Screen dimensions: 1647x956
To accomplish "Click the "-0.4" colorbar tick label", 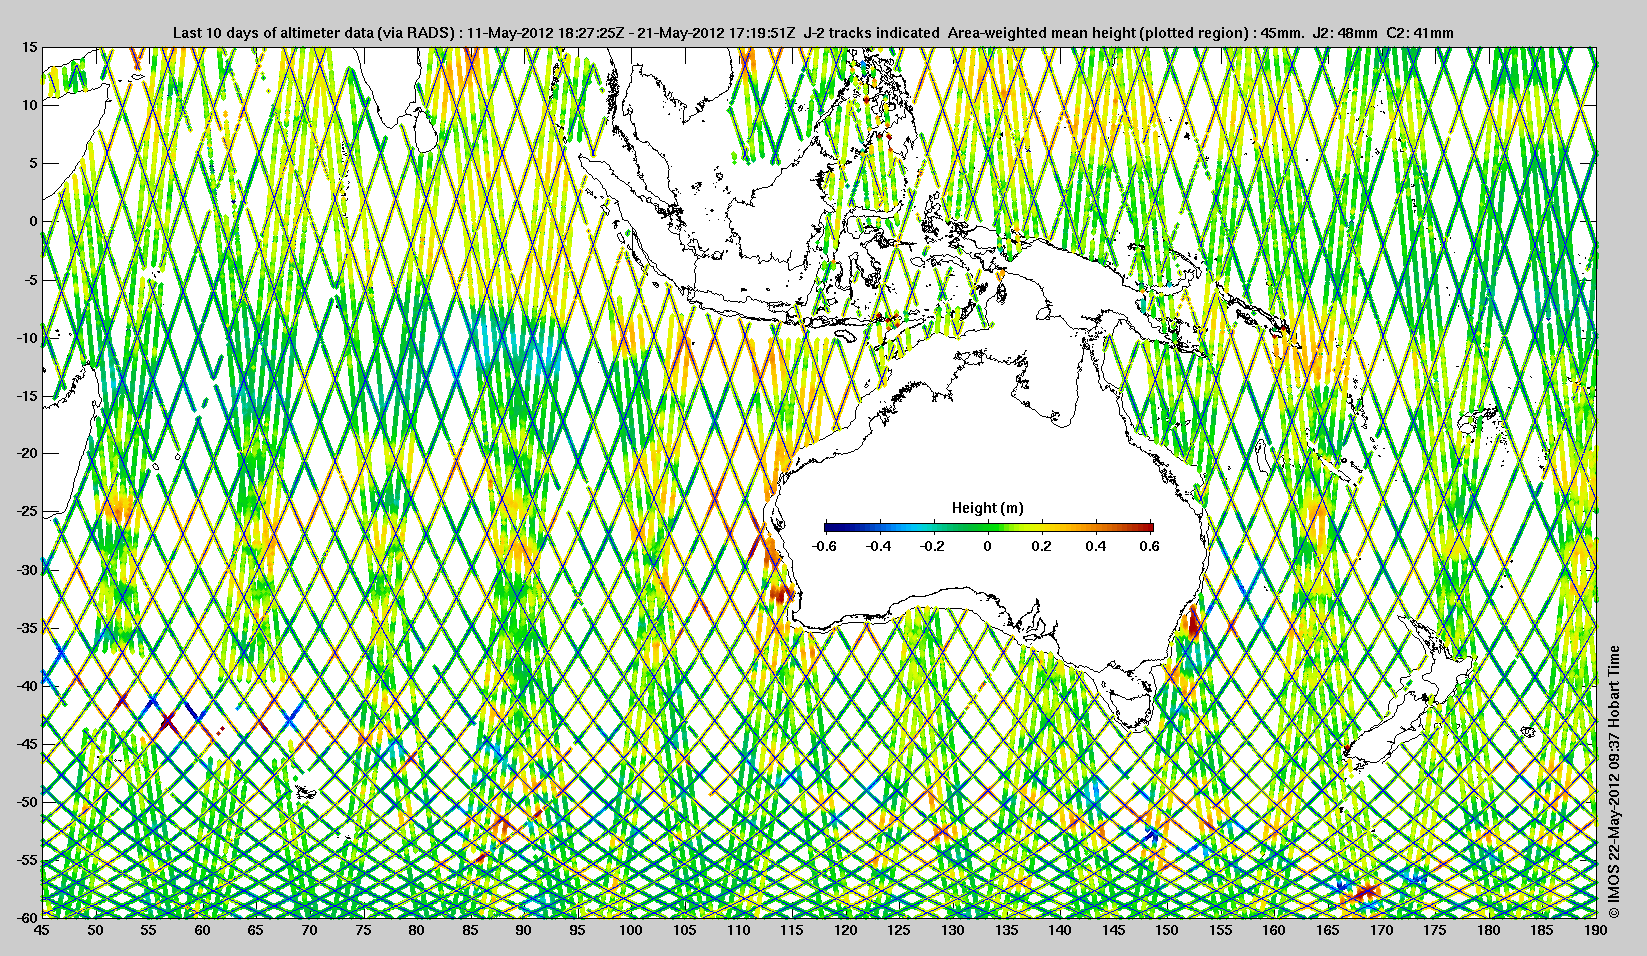I will click(x=879, y=546).
